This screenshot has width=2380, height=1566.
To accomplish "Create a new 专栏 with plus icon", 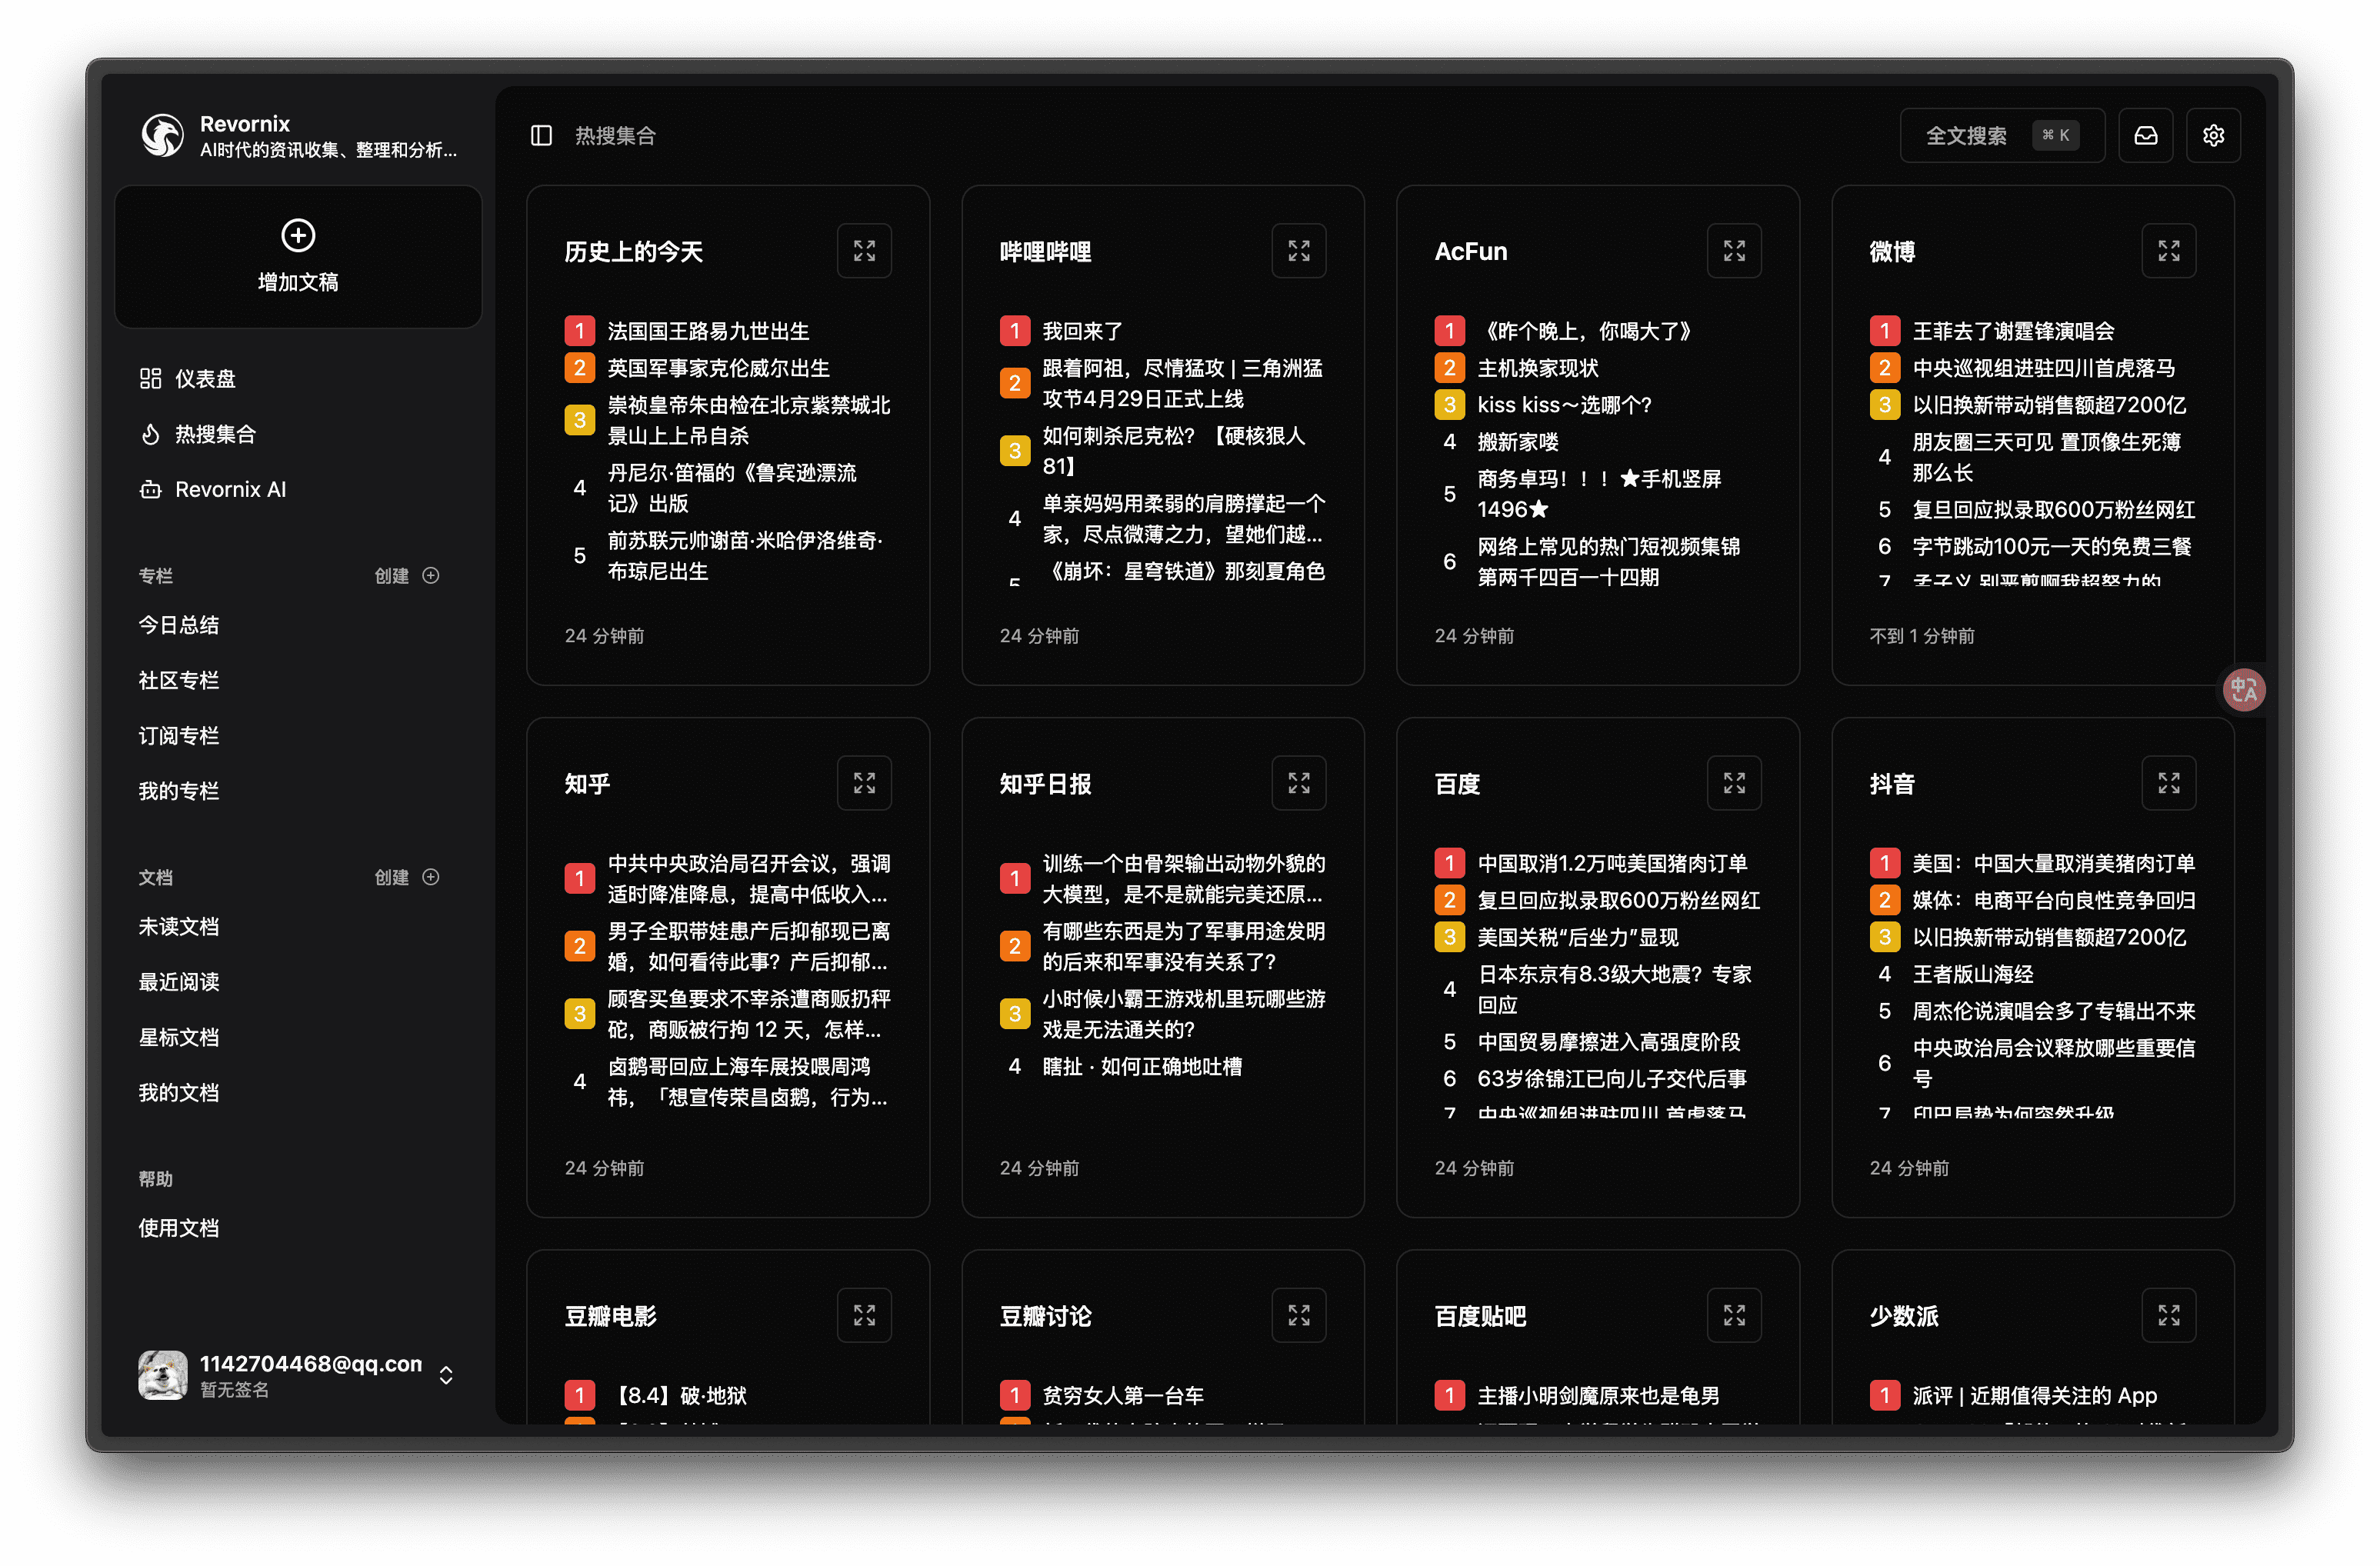I will (431, 575).
